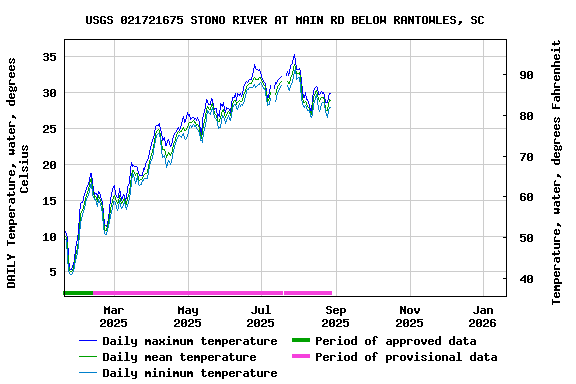Click the 'Mar 2025' x-axis label
The width and height of the screenshot is (576, 384).
click(x=114, y=317)
